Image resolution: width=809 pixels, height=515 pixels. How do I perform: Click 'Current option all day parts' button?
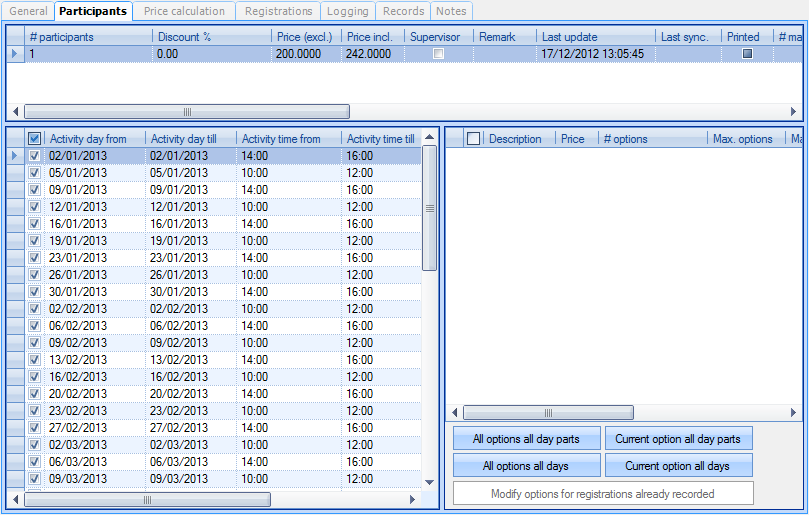click(678, 439)
